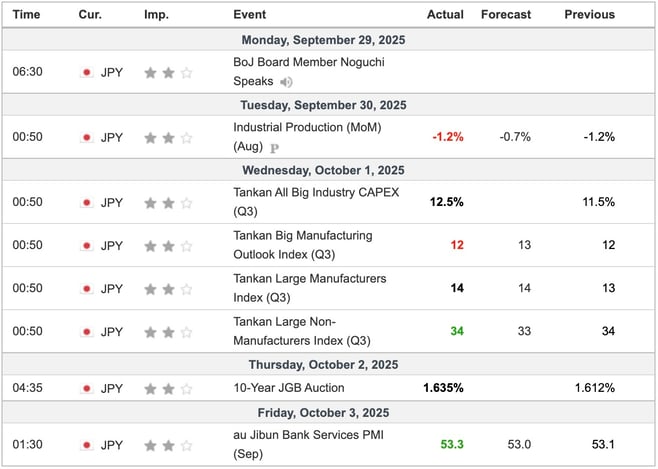Click the Japan flag in the 10-Year JGB Auction row
The image size is (658, 469).
[86, 388]
